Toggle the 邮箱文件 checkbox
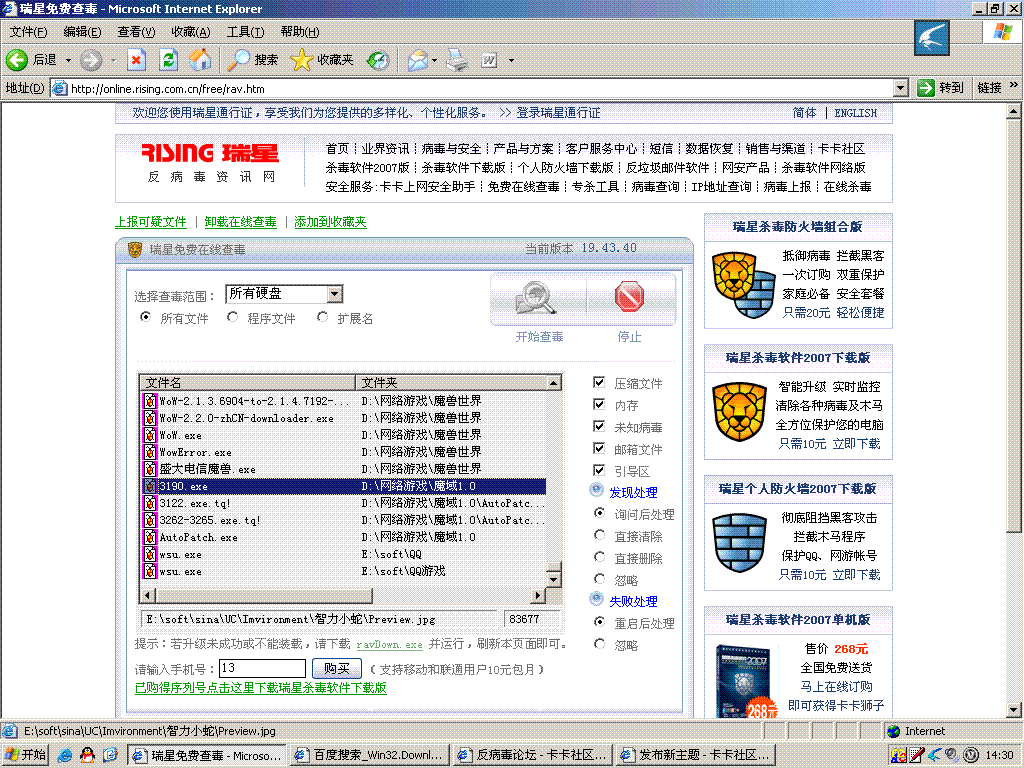 [599, 448]
